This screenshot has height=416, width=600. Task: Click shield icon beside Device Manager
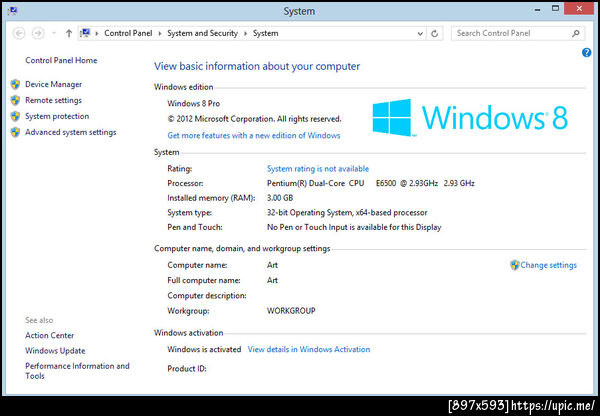point(15,84)
